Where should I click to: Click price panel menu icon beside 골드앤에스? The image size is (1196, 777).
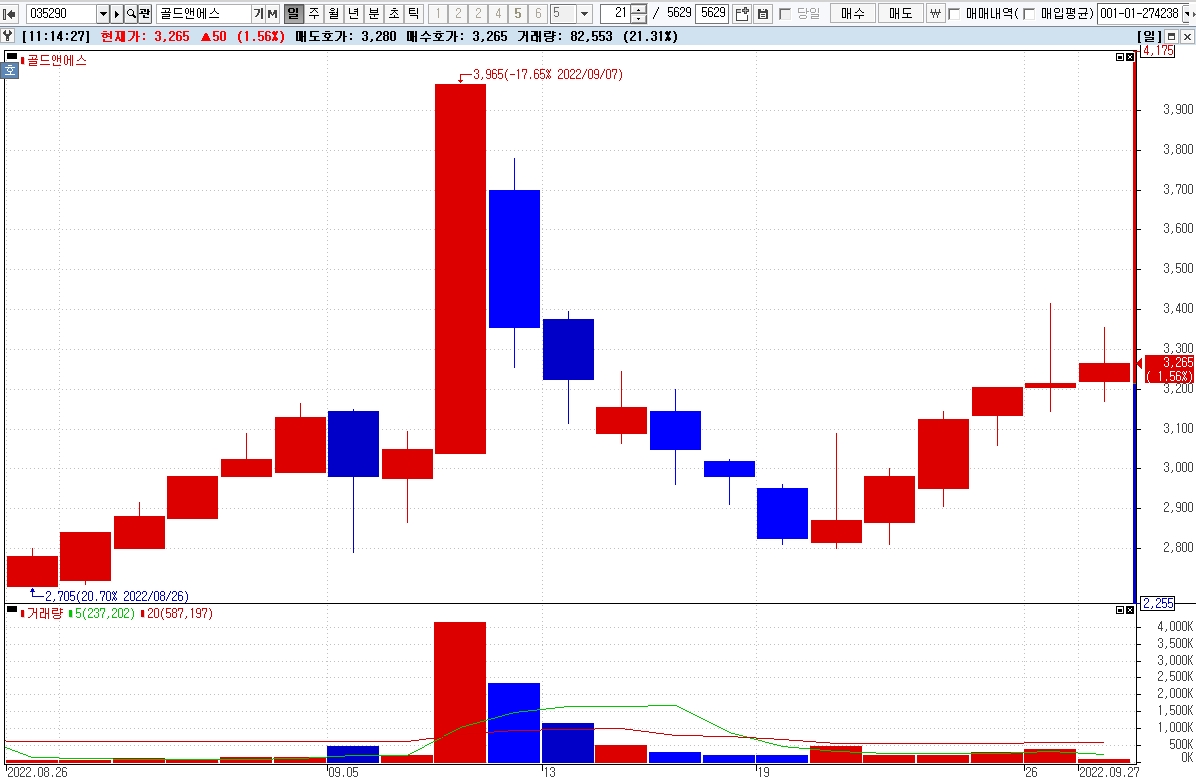(11, 57)
